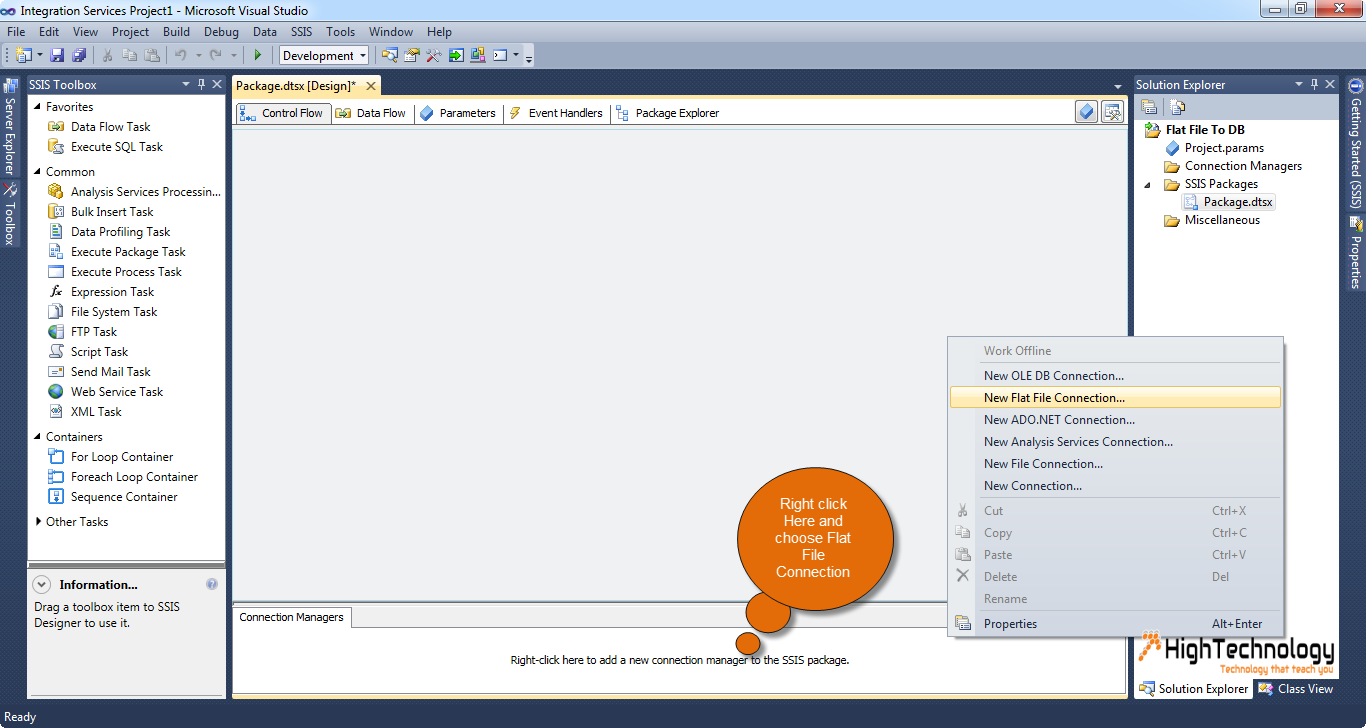The width and height of the screenshot is (1366, 728).
Task: Open the SSIS Toolbox window position dropdown
Action: tap(185, 84)
